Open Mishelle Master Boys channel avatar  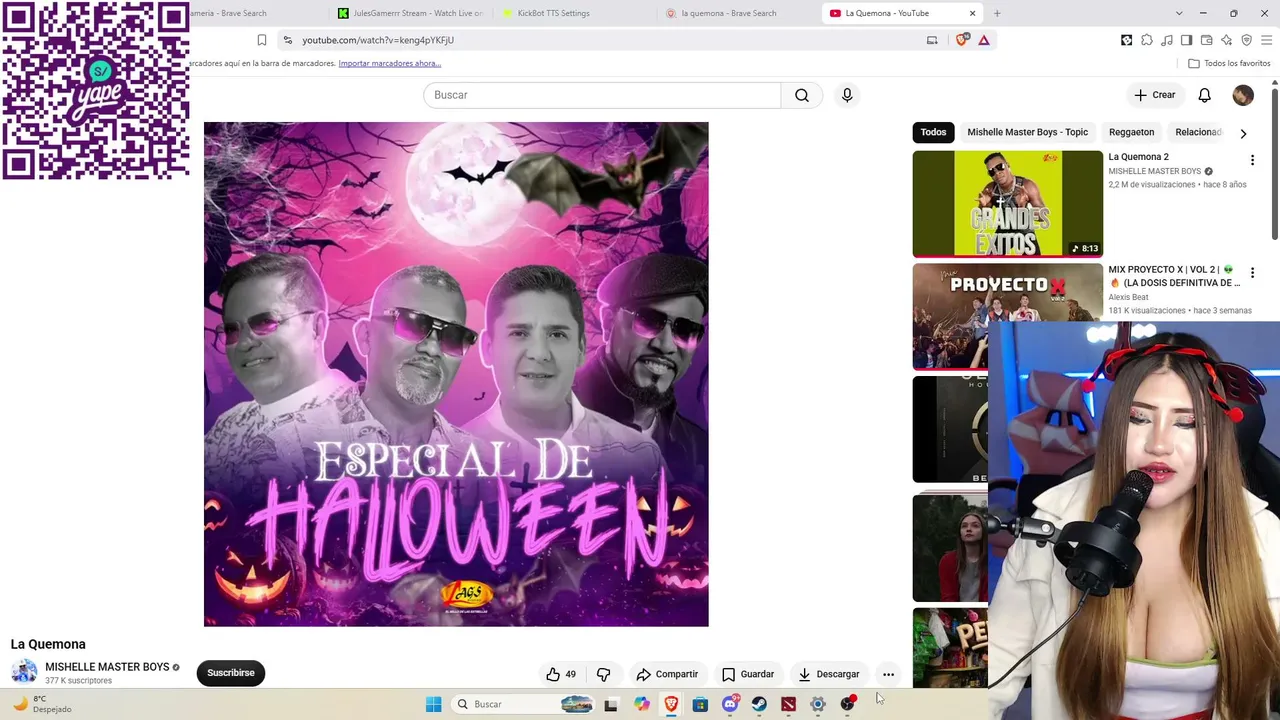click(24, 672)
